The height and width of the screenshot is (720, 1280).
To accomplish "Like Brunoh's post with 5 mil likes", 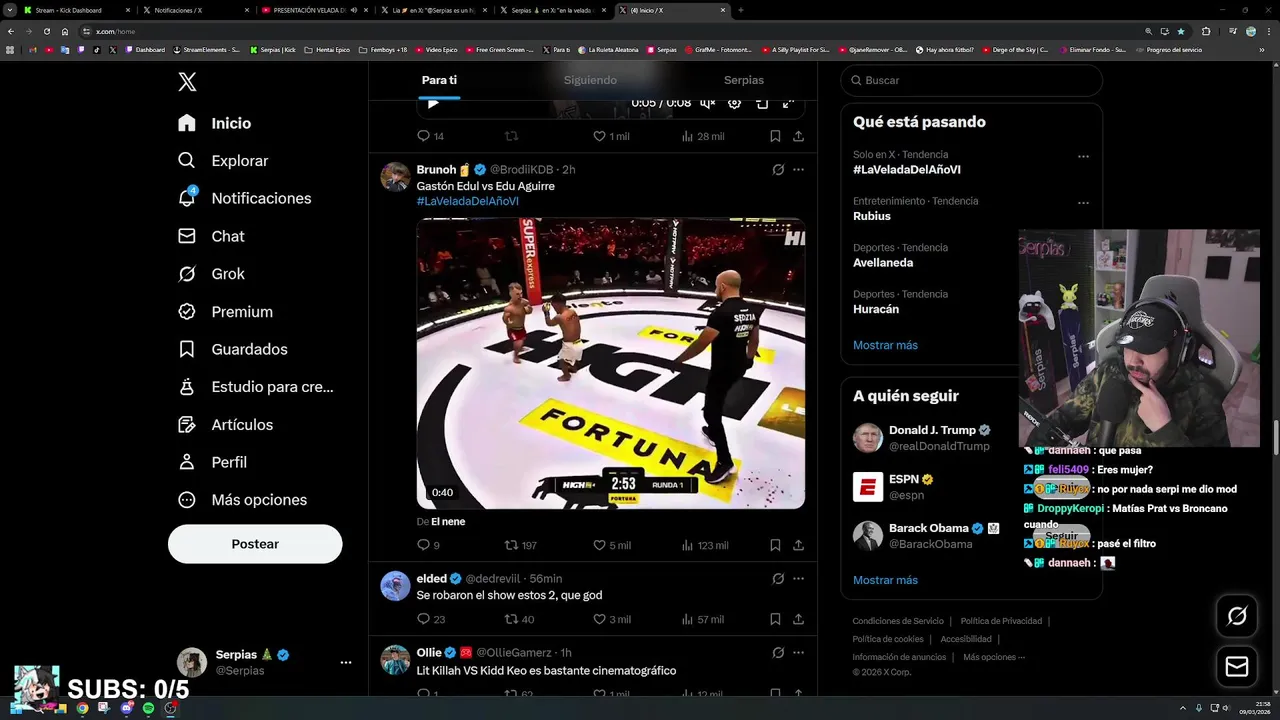I will pos(612,546).
